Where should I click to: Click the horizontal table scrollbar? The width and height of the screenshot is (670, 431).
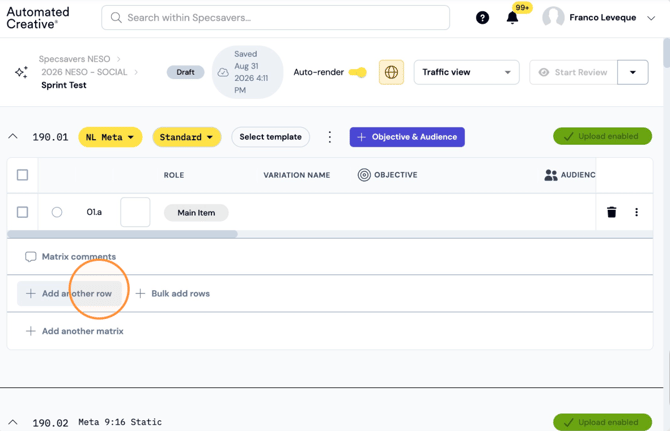122,234
